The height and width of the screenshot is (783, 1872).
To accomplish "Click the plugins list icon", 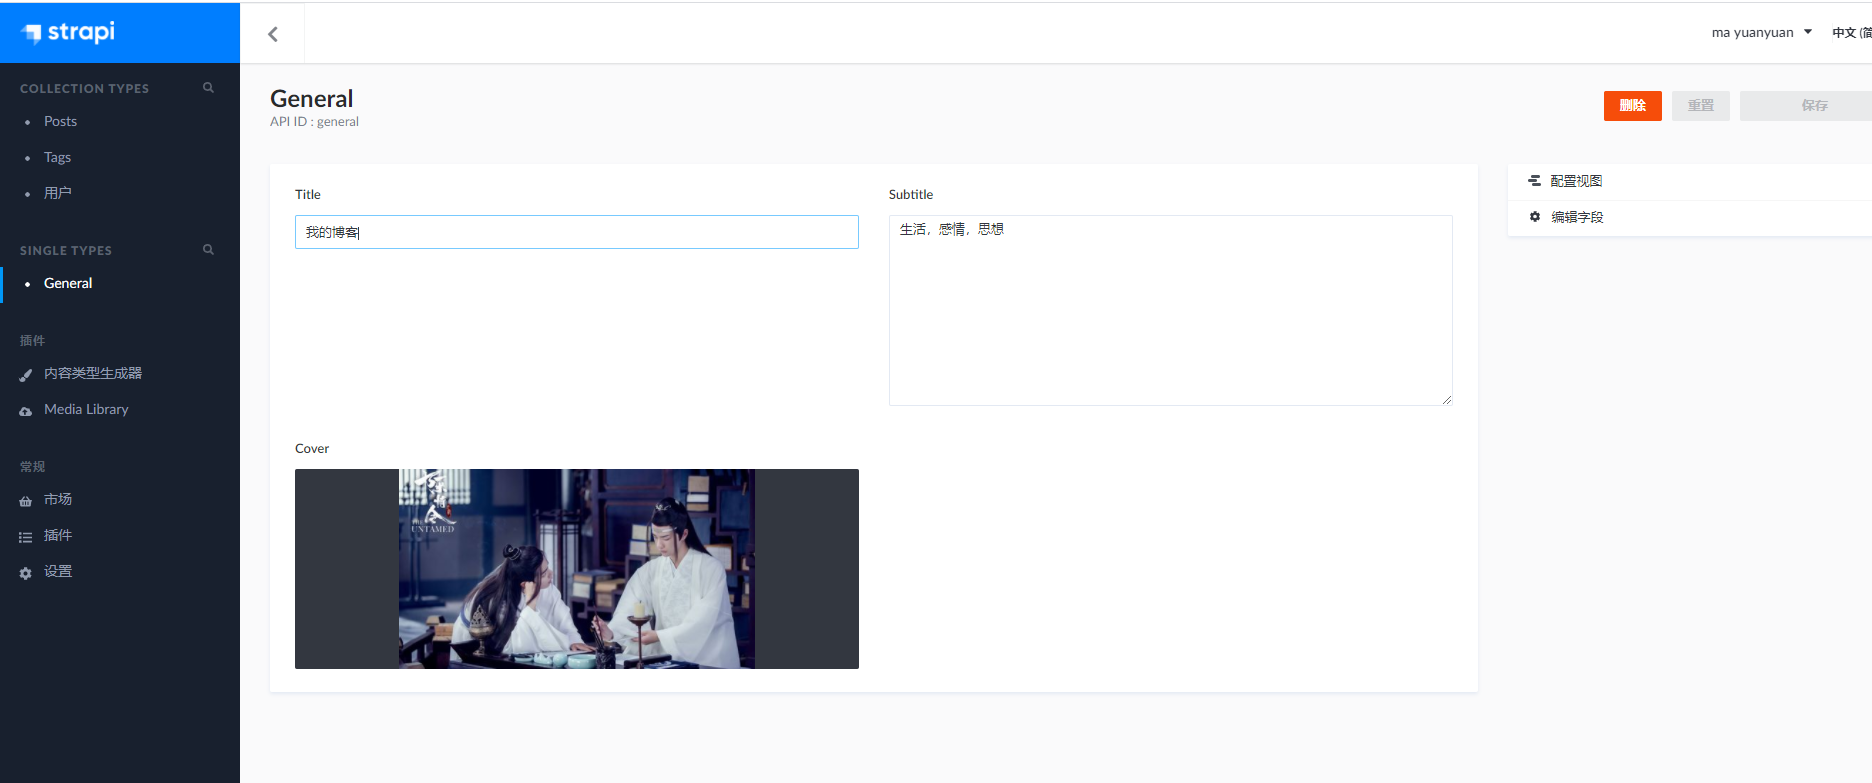I will [26, 537].
